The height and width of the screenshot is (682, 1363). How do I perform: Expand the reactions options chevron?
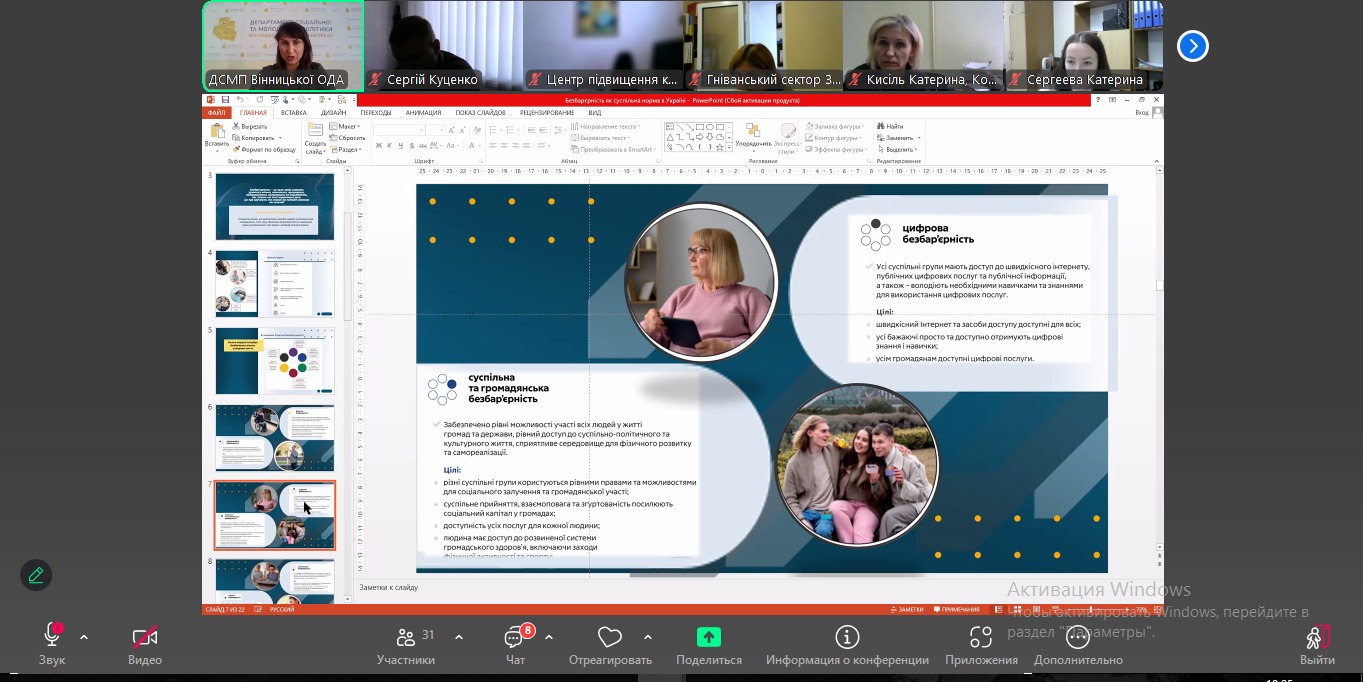click(648, 637)
